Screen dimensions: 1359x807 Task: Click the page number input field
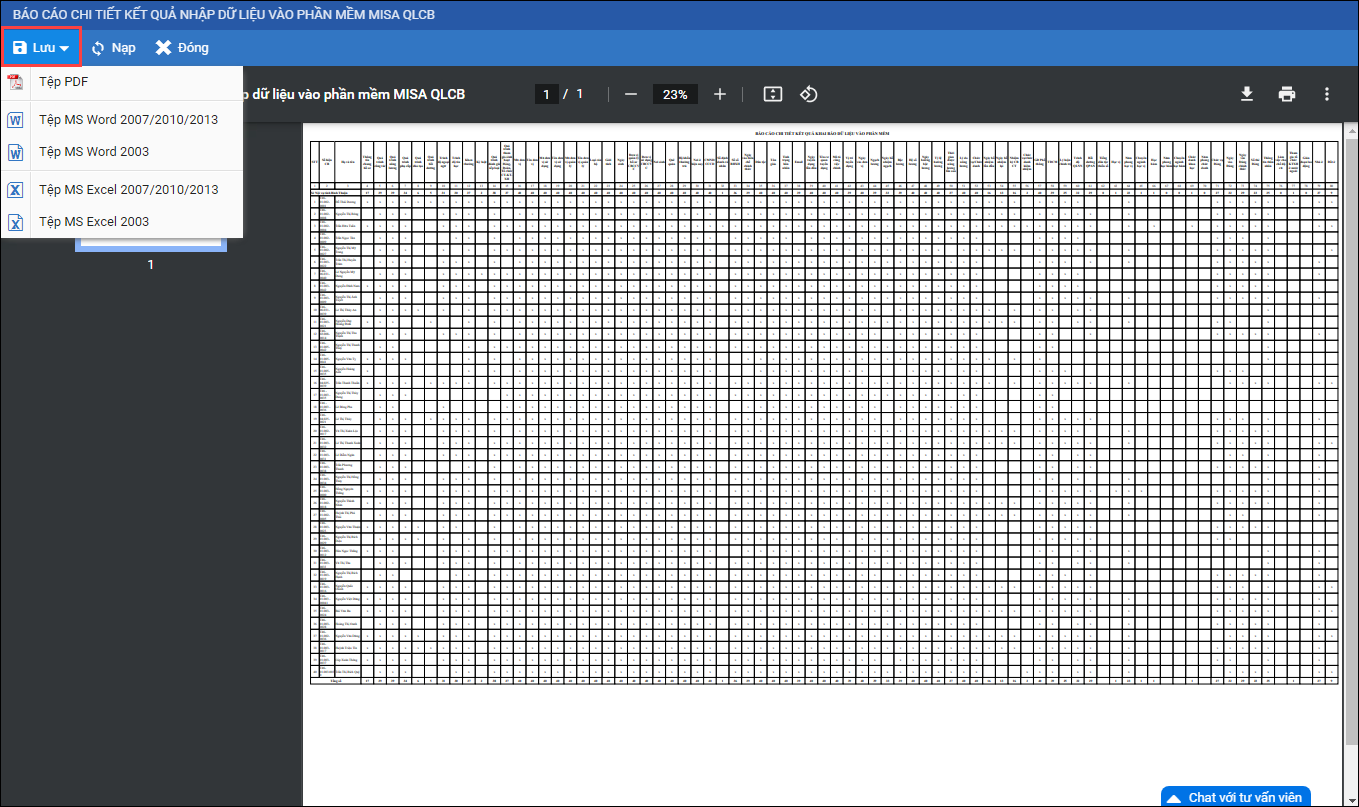click(546, 94)
